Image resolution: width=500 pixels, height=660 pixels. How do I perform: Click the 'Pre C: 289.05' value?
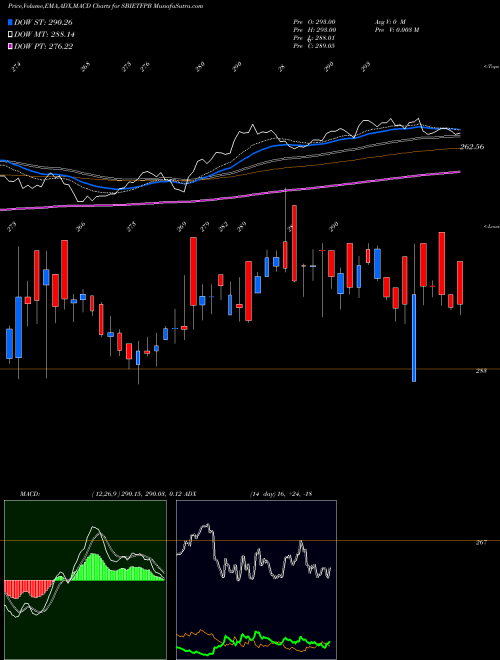314,46
